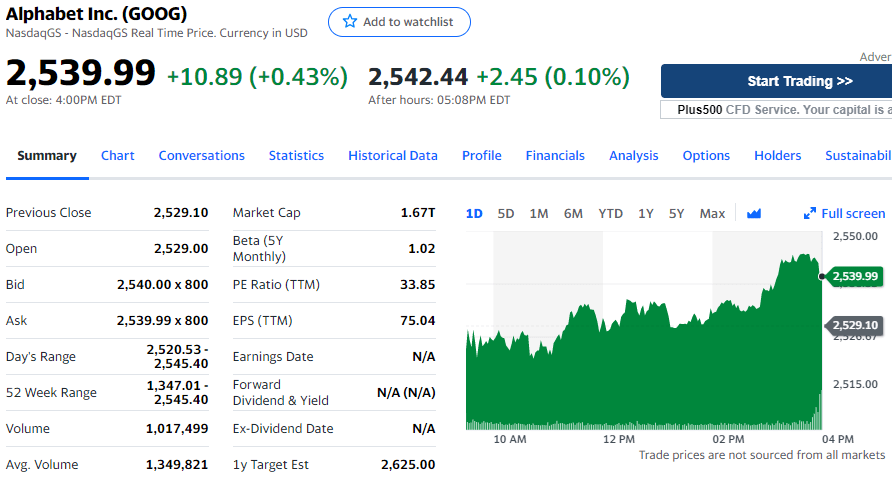Click the star icon in Add to watchlist

(349, 22)
